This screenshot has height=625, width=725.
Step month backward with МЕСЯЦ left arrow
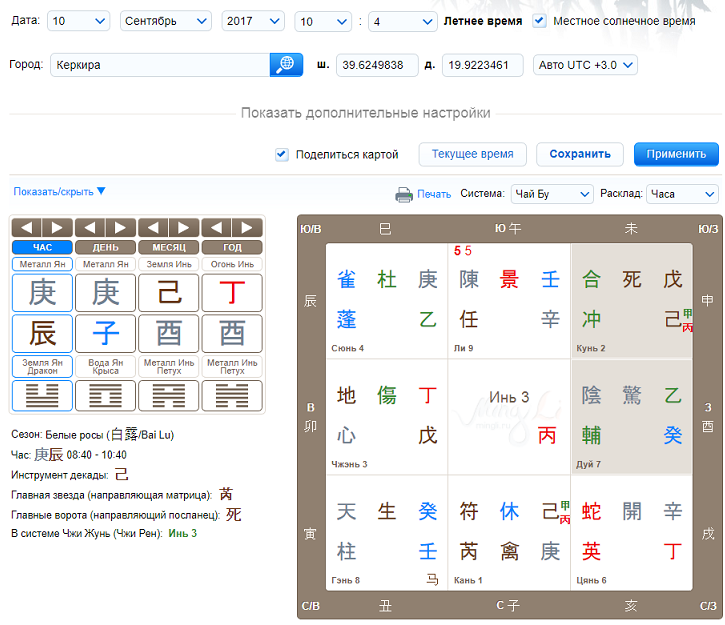[x=154, y=227]
